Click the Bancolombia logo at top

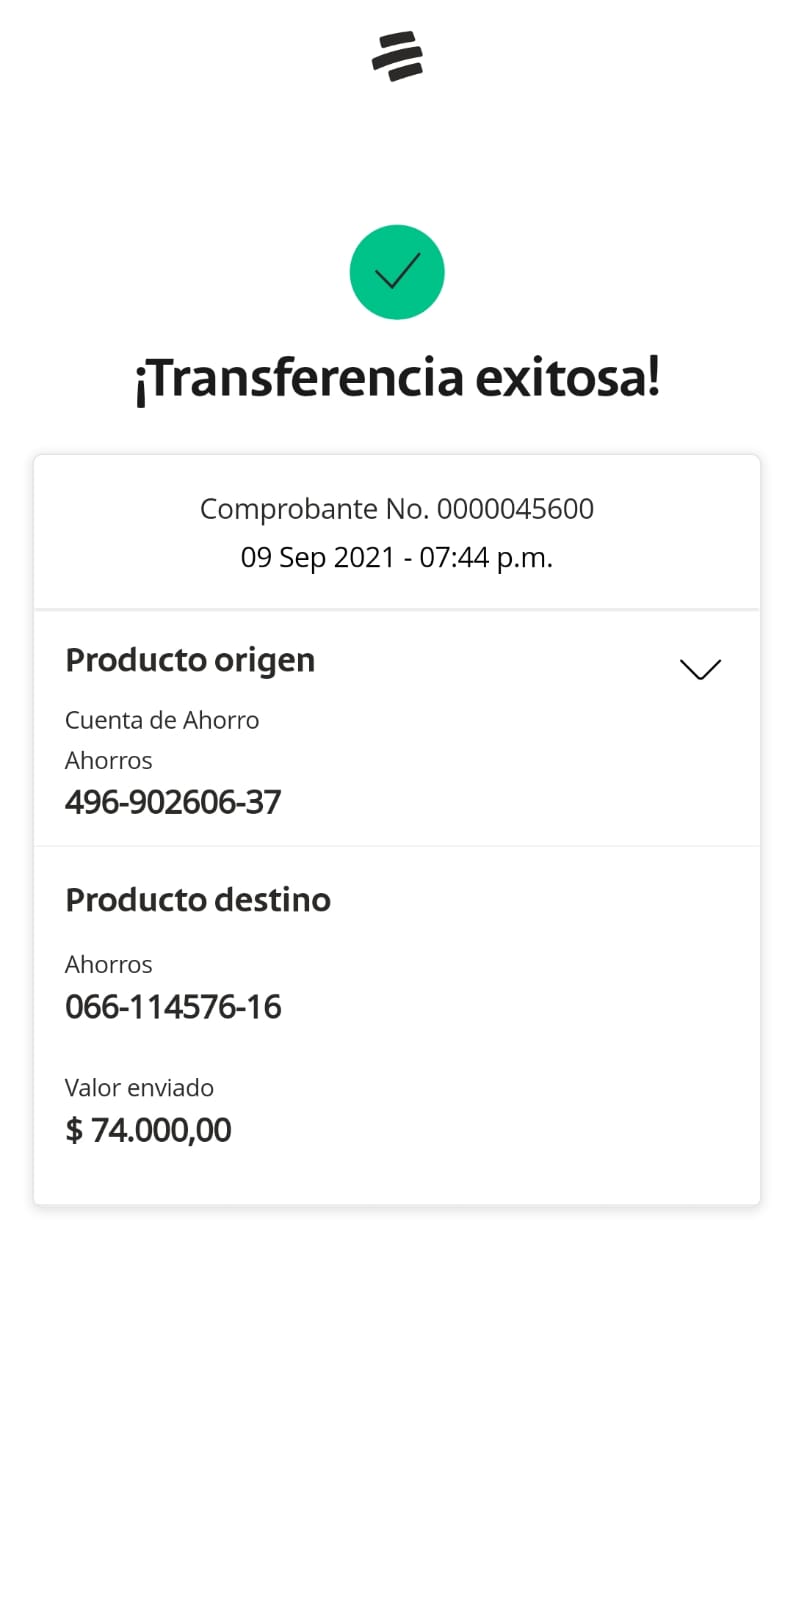click(397, 56)
